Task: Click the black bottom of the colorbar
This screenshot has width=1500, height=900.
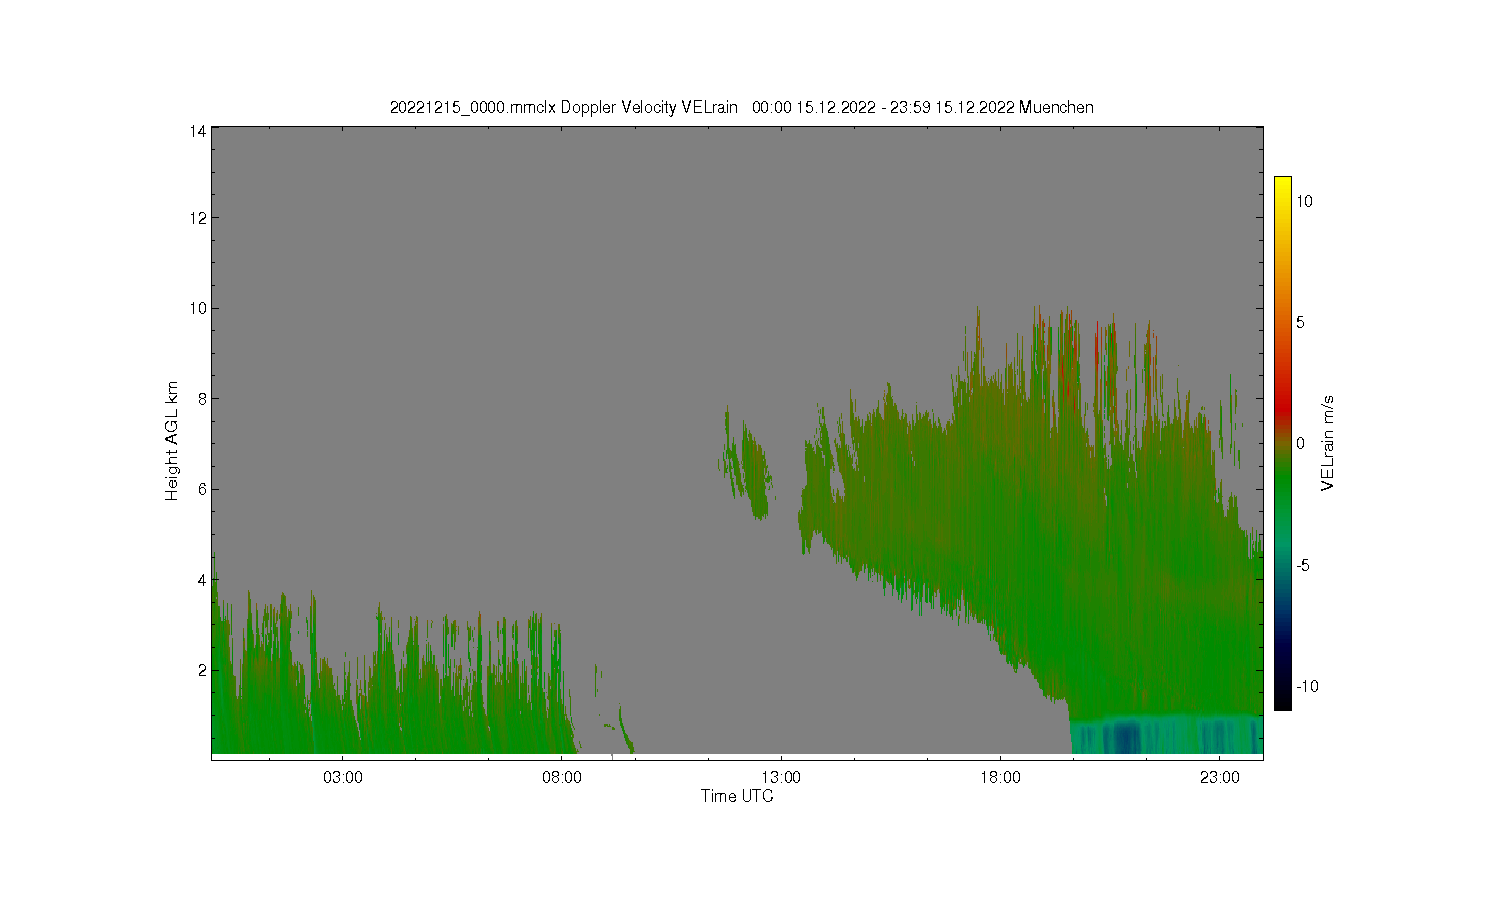Action: pos(1283,700)
